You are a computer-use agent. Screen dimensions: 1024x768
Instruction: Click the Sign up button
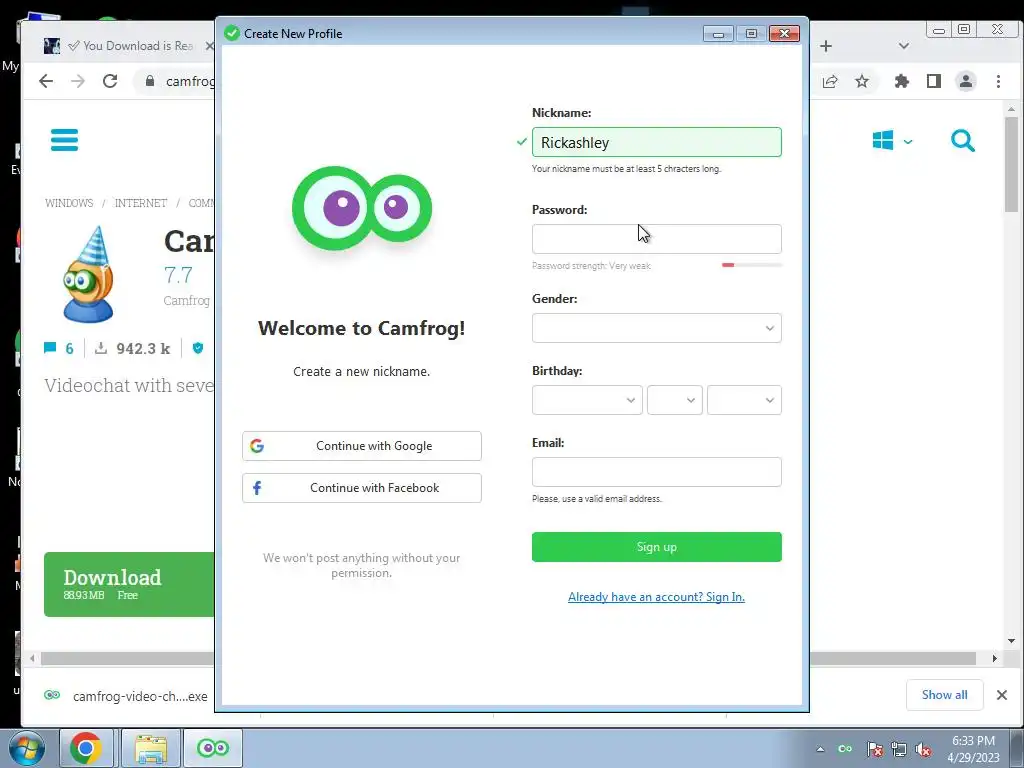(656, 547)
